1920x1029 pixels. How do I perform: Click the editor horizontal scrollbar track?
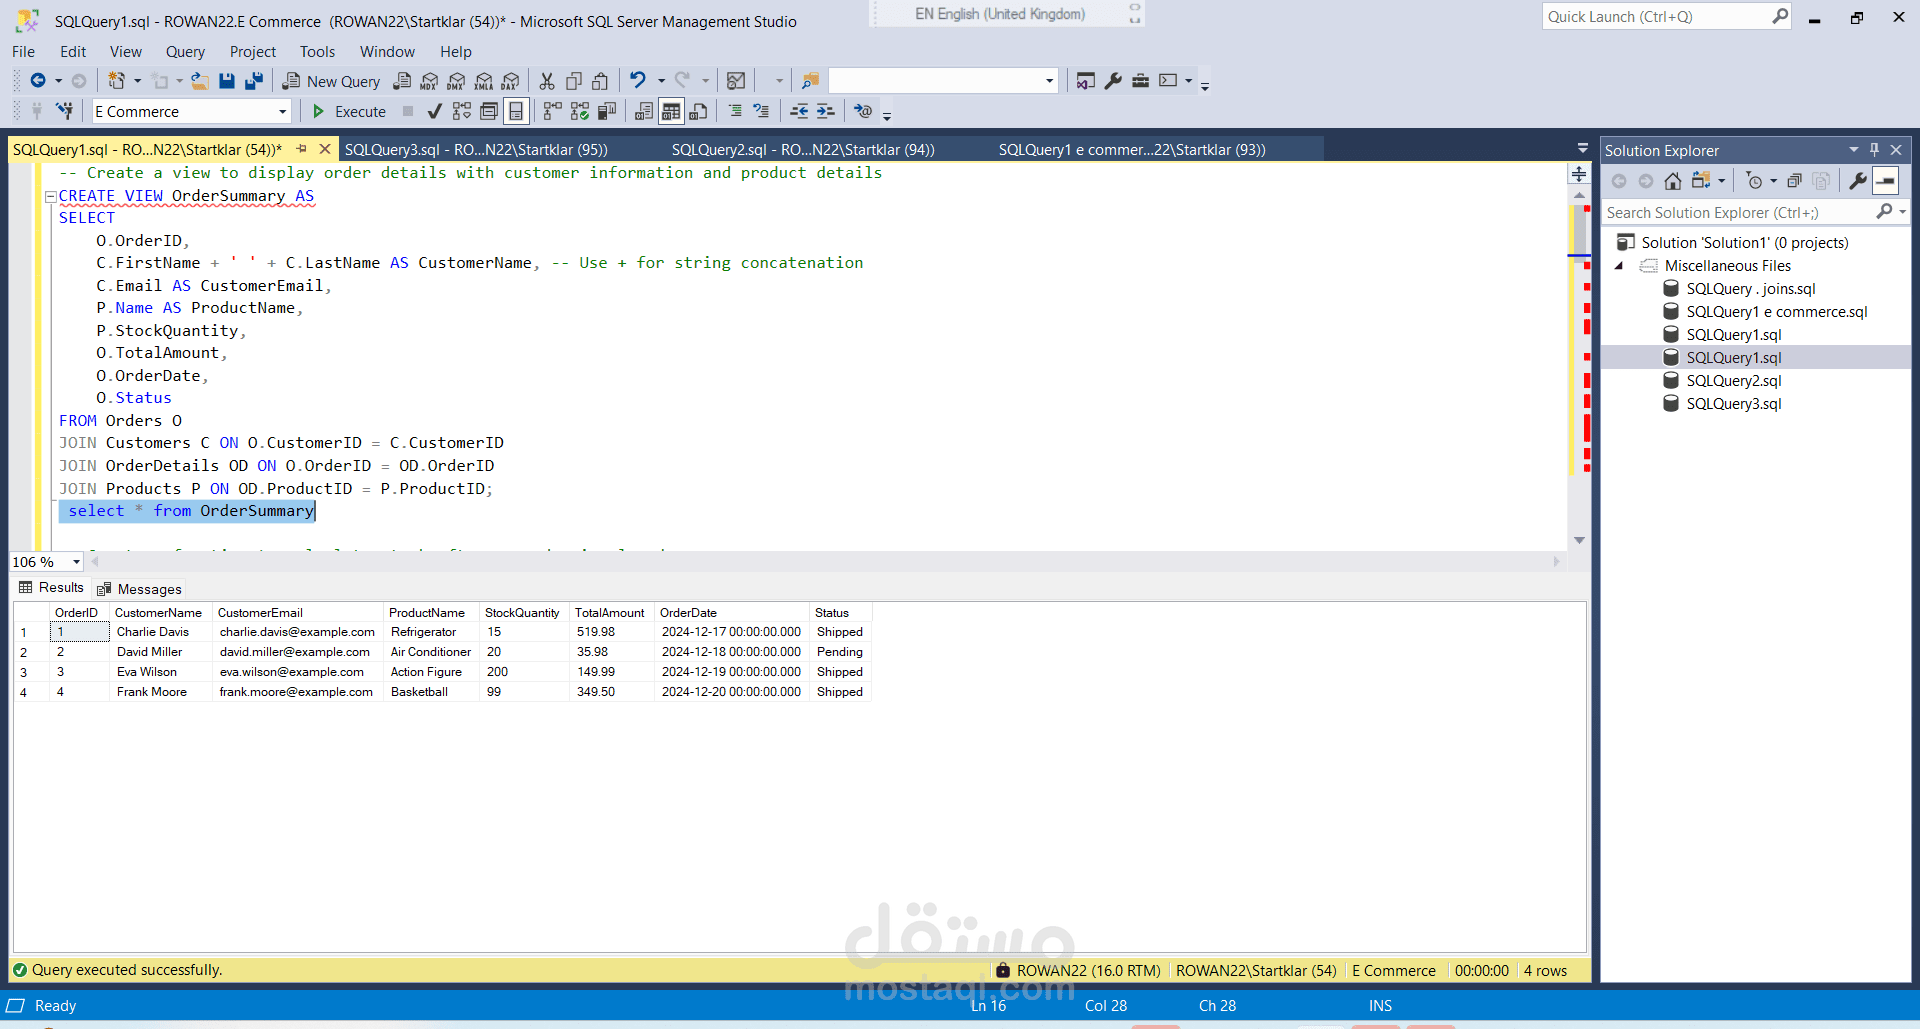point(825,562)
